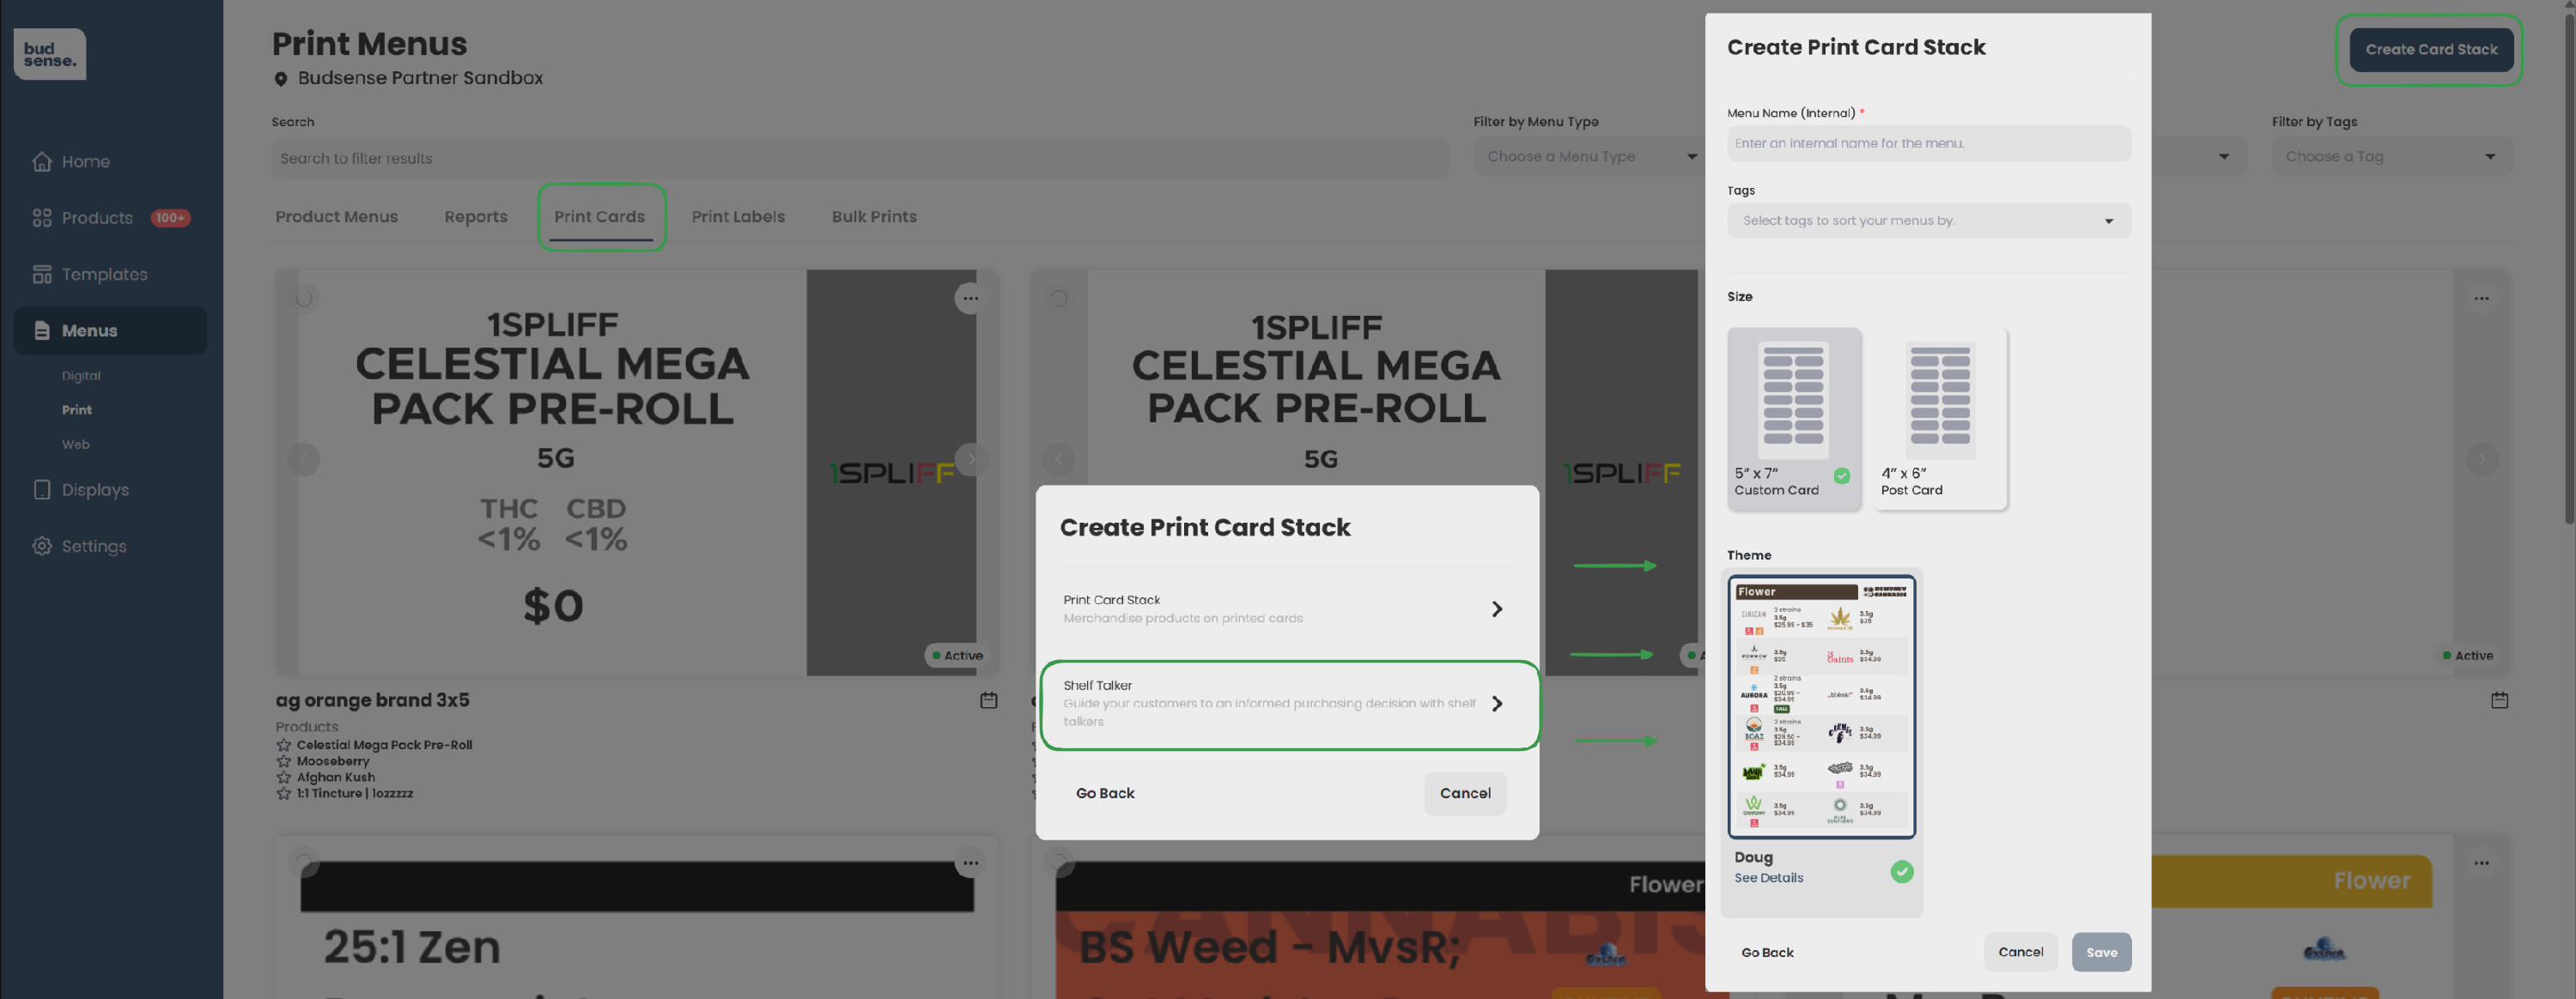Open the Print Card Stack option chevron
The width and height of the screenshot is (2576, 999).
pyautogui.click(x=1496, y=609)
